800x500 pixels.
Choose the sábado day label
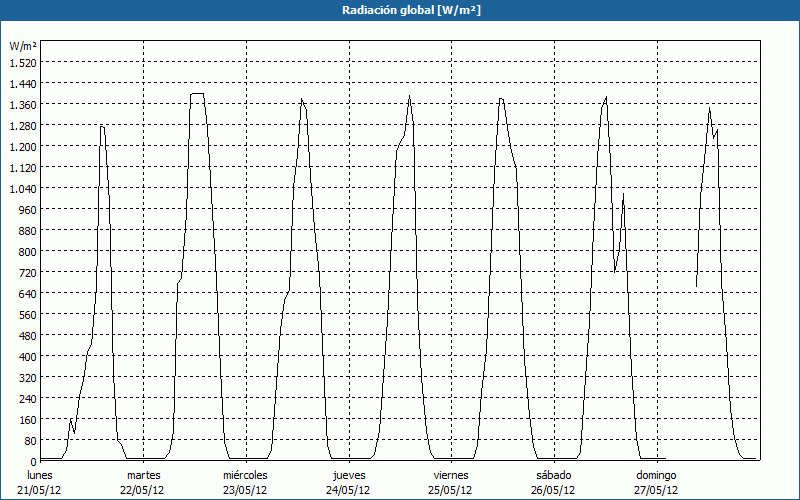click(553, 475)
